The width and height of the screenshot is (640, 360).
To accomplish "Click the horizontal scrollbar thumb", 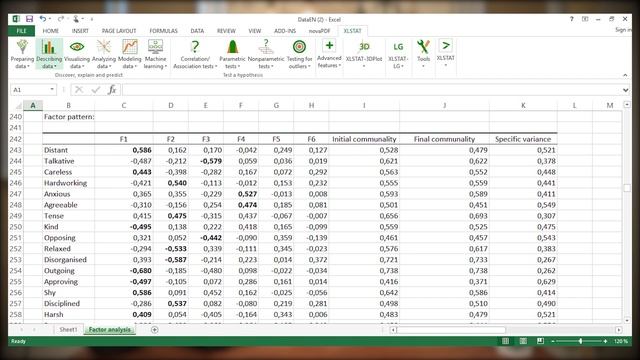I will (x=451, y=330).
